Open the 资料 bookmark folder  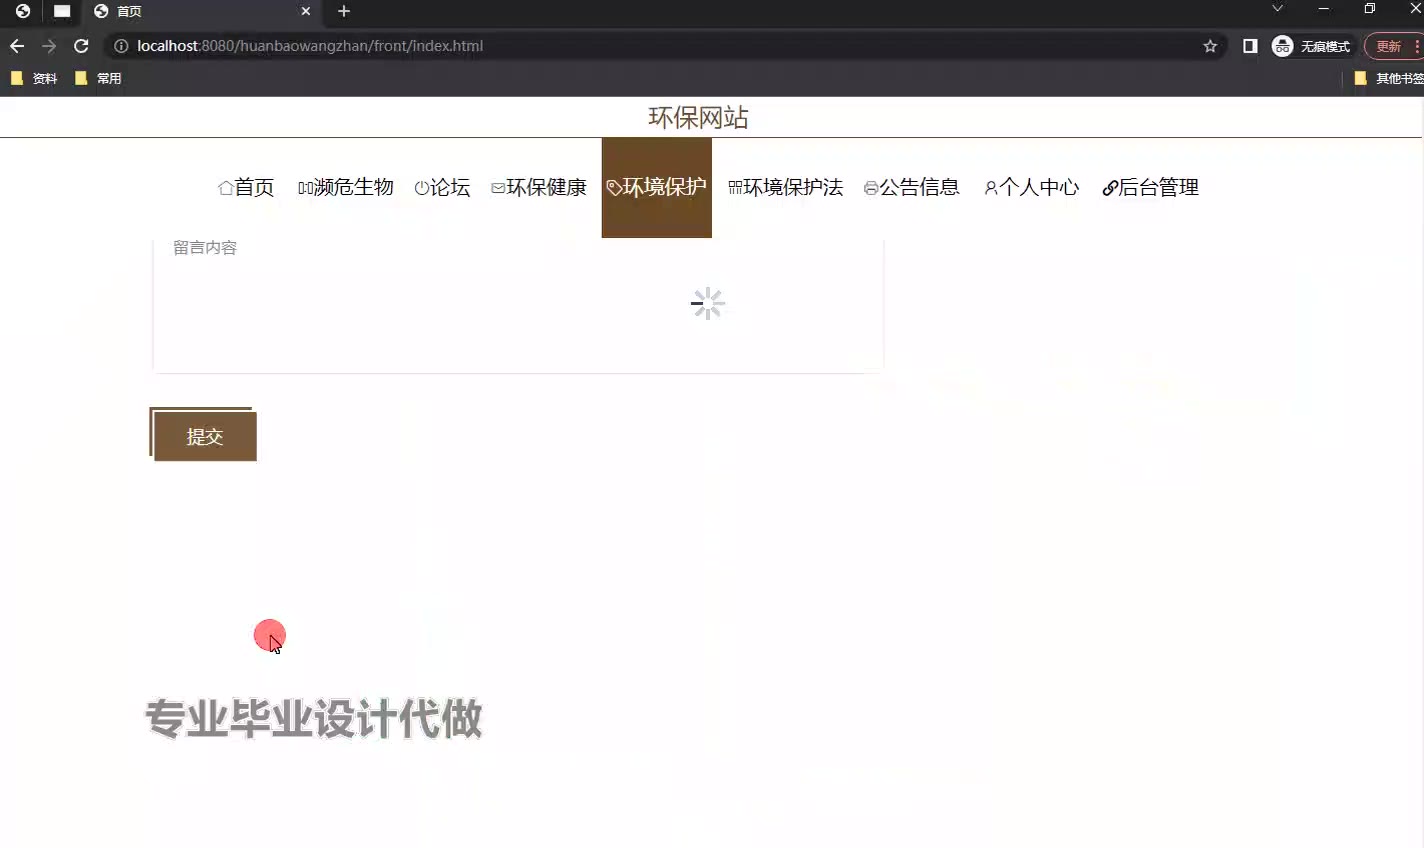34,78
